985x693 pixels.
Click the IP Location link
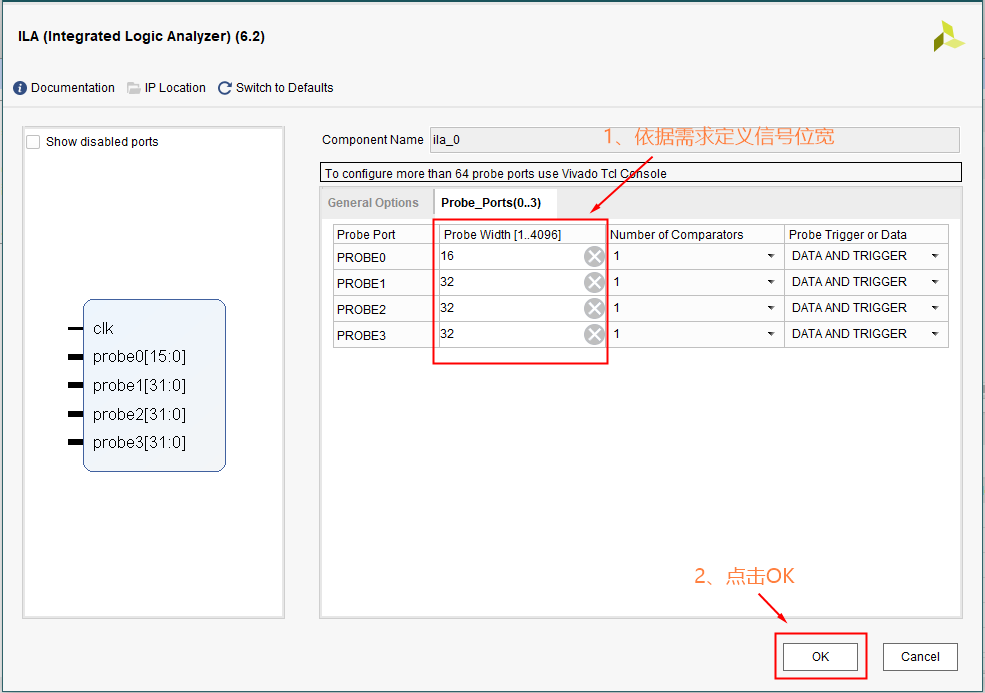pyautogui.click(x=175, y=88)
